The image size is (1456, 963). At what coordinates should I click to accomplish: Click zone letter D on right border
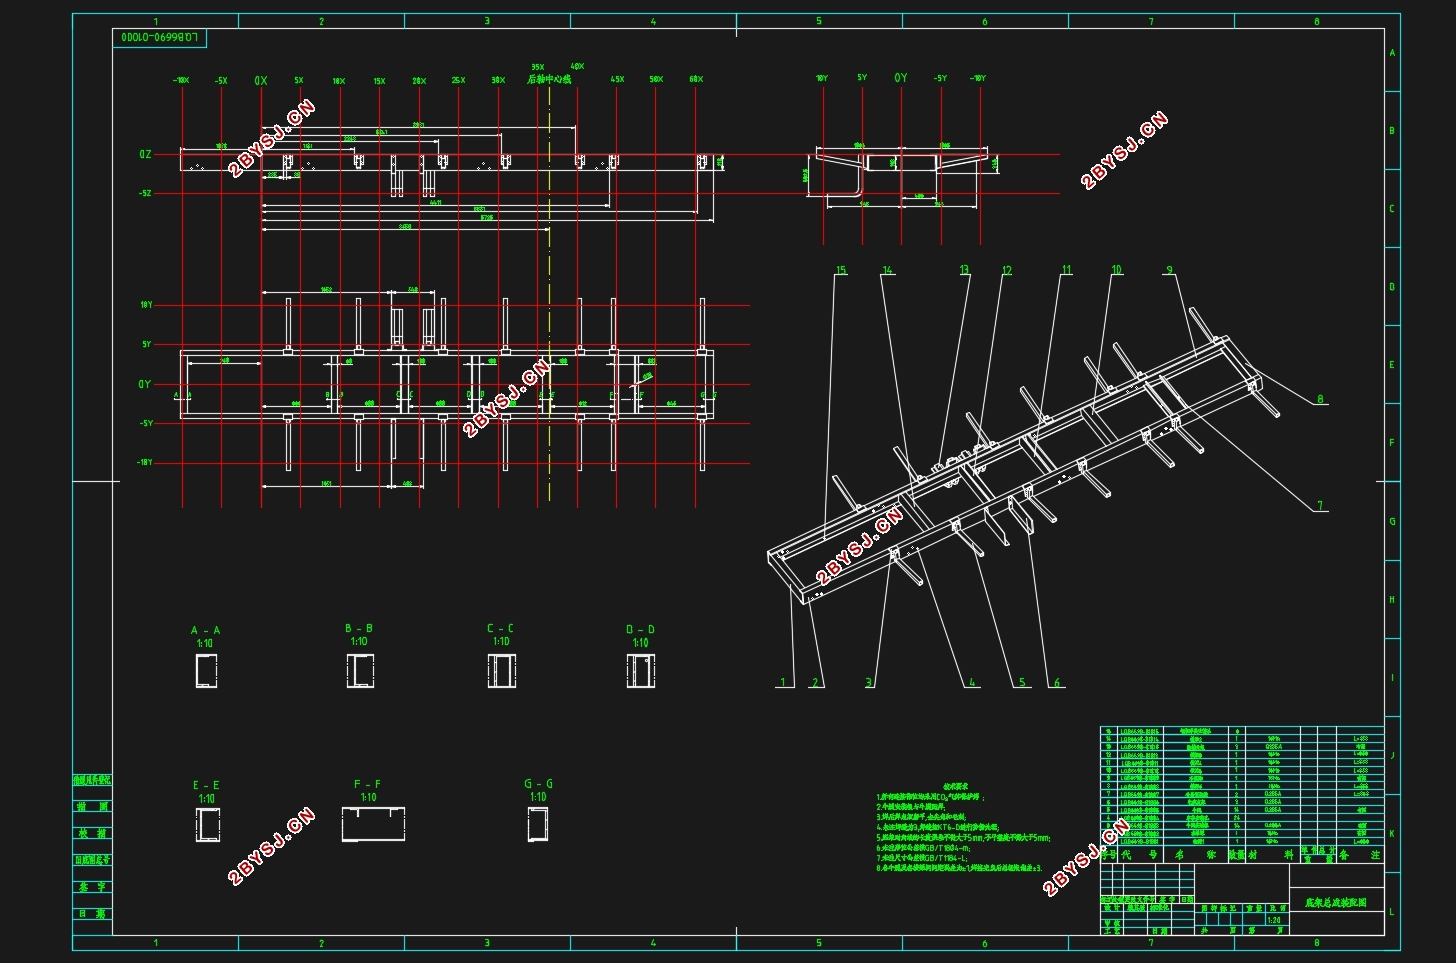tap(1392, 287)
